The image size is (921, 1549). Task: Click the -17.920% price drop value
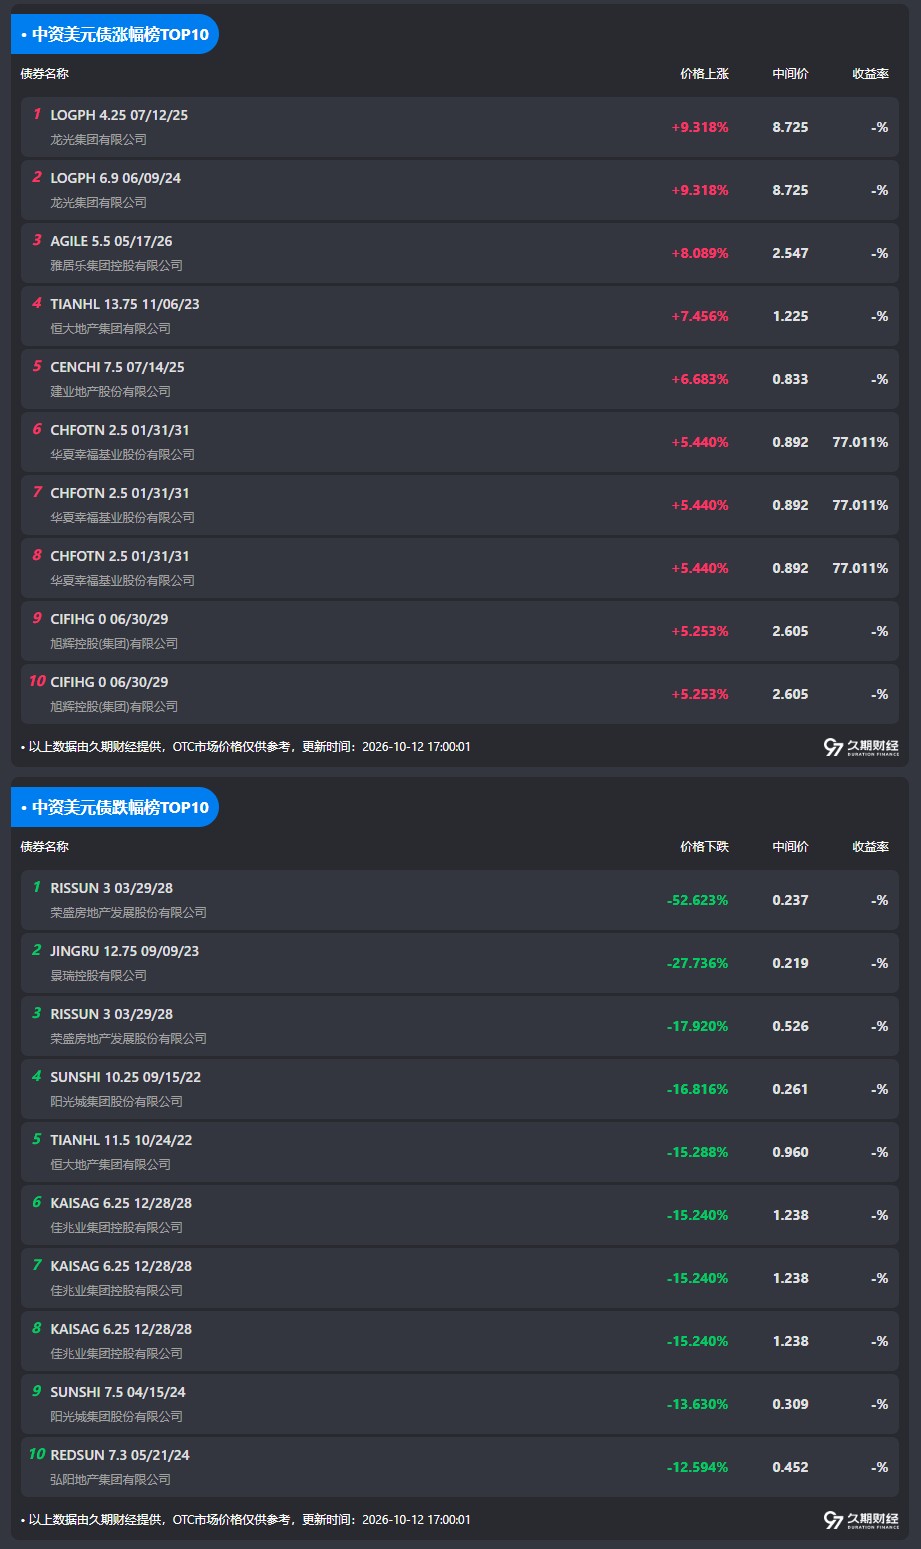coord(698,1026)
